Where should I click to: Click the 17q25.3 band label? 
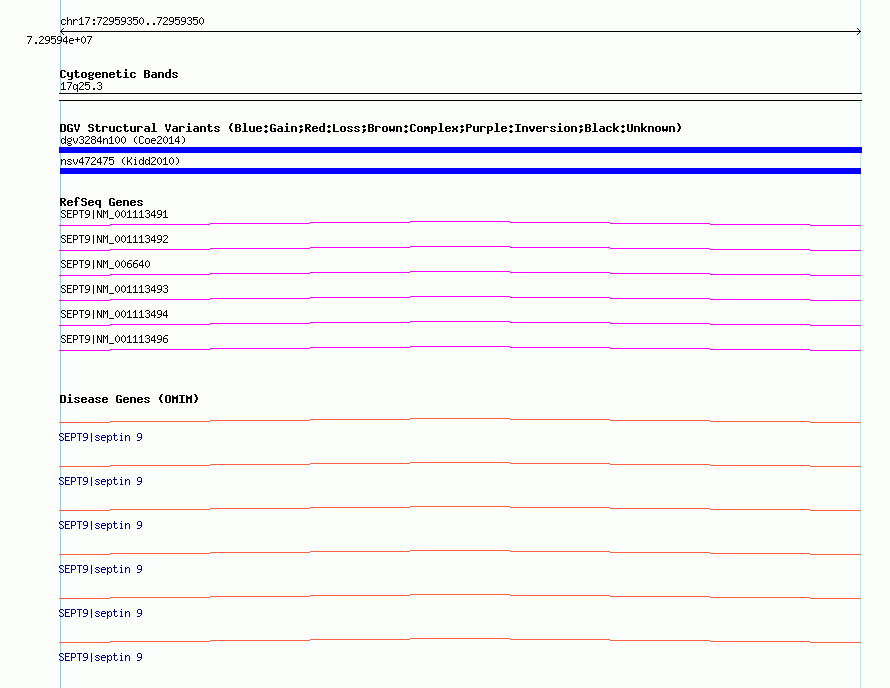(x=81, y=86)
